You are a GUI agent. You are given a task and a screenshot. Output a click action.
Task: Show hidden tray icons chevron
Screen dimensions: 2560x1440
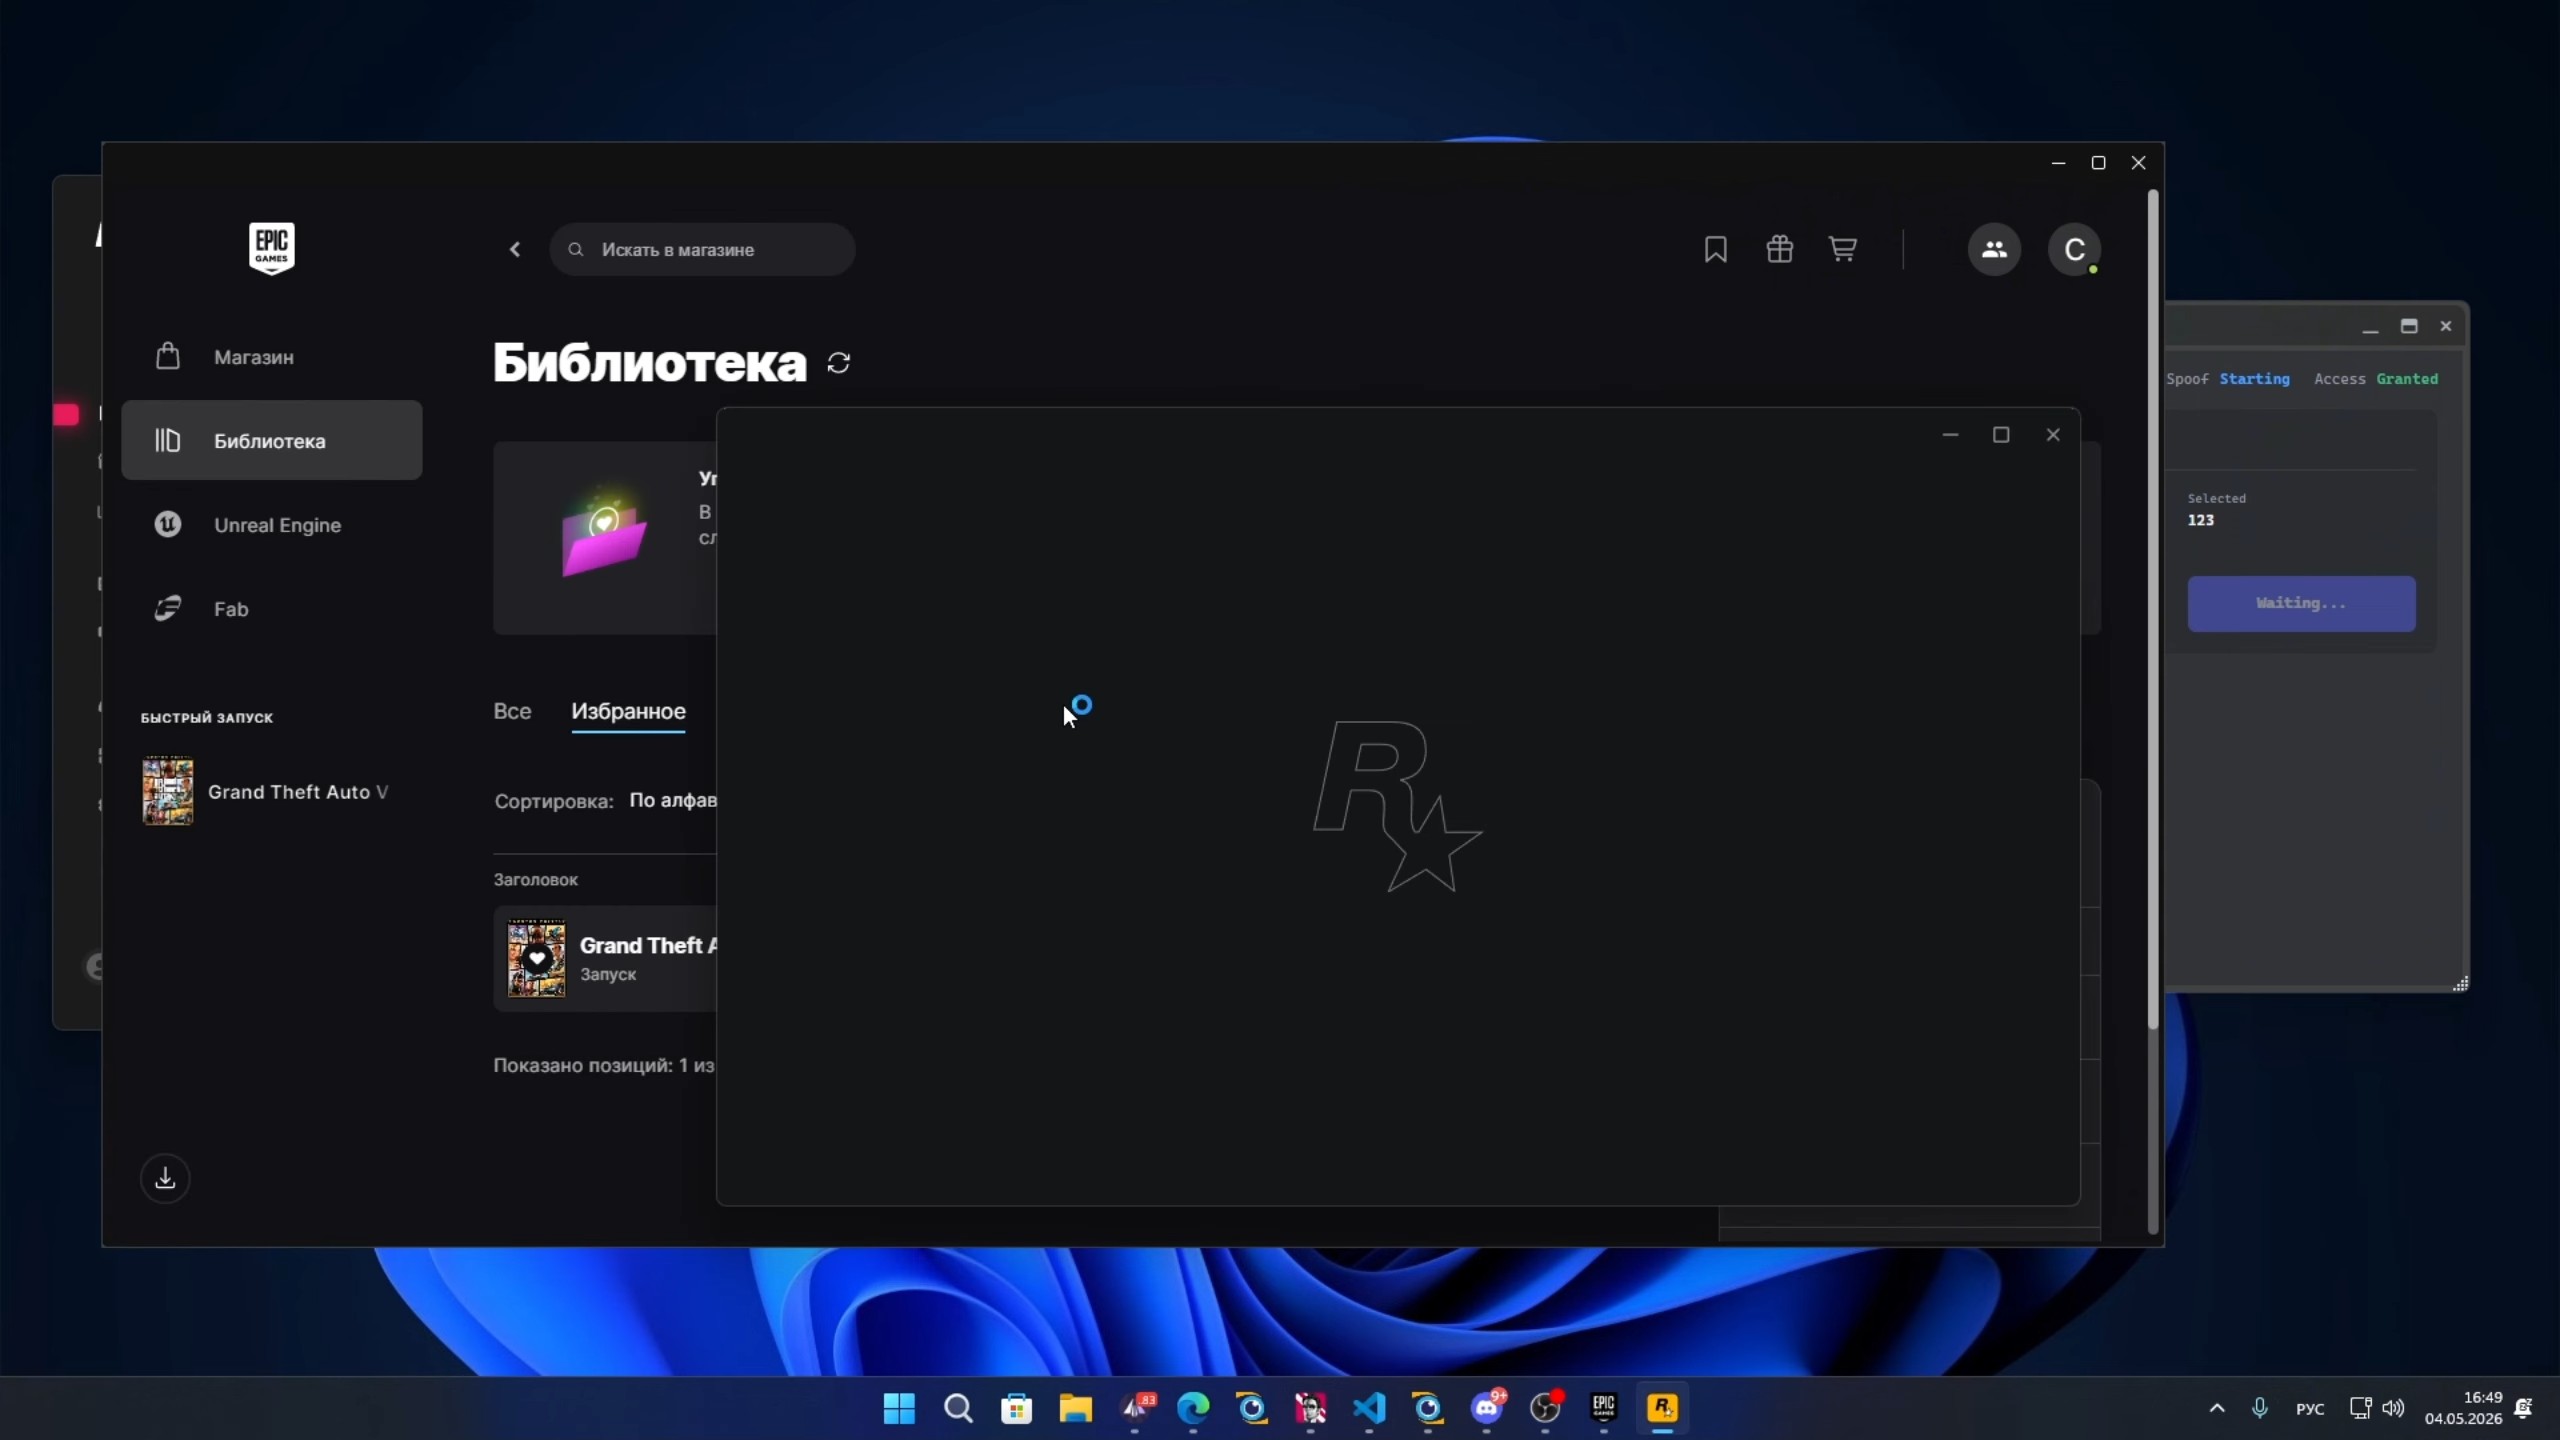2216,1408
